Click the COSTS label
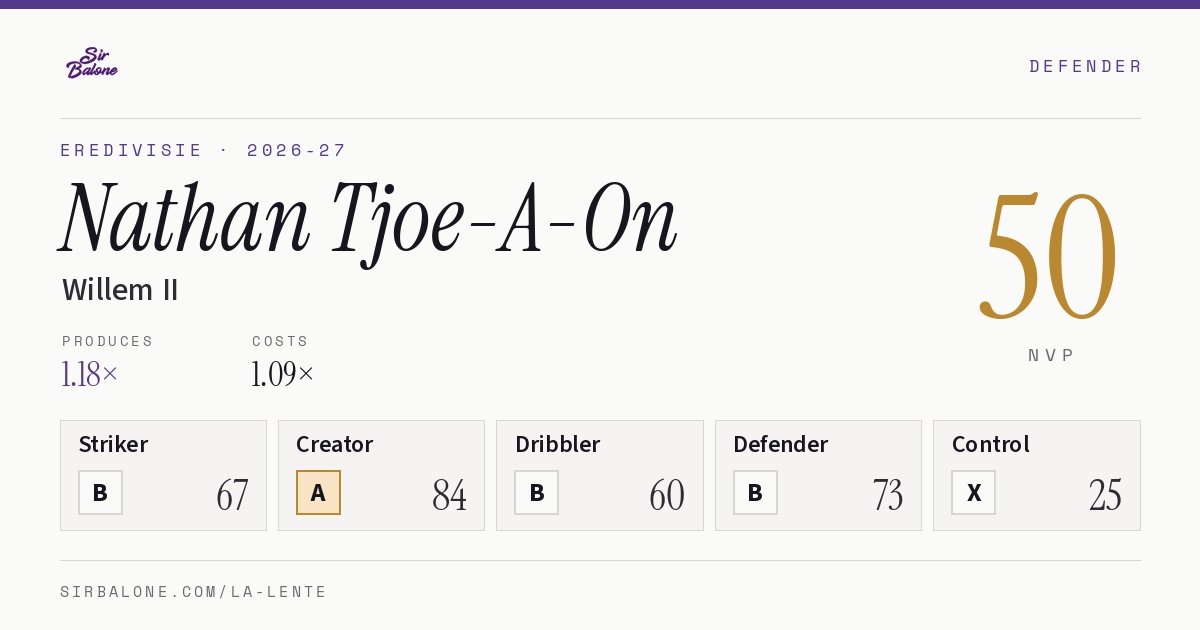Image resolution: width=1200 pixels, height=630 pixels. pos(280,341)
